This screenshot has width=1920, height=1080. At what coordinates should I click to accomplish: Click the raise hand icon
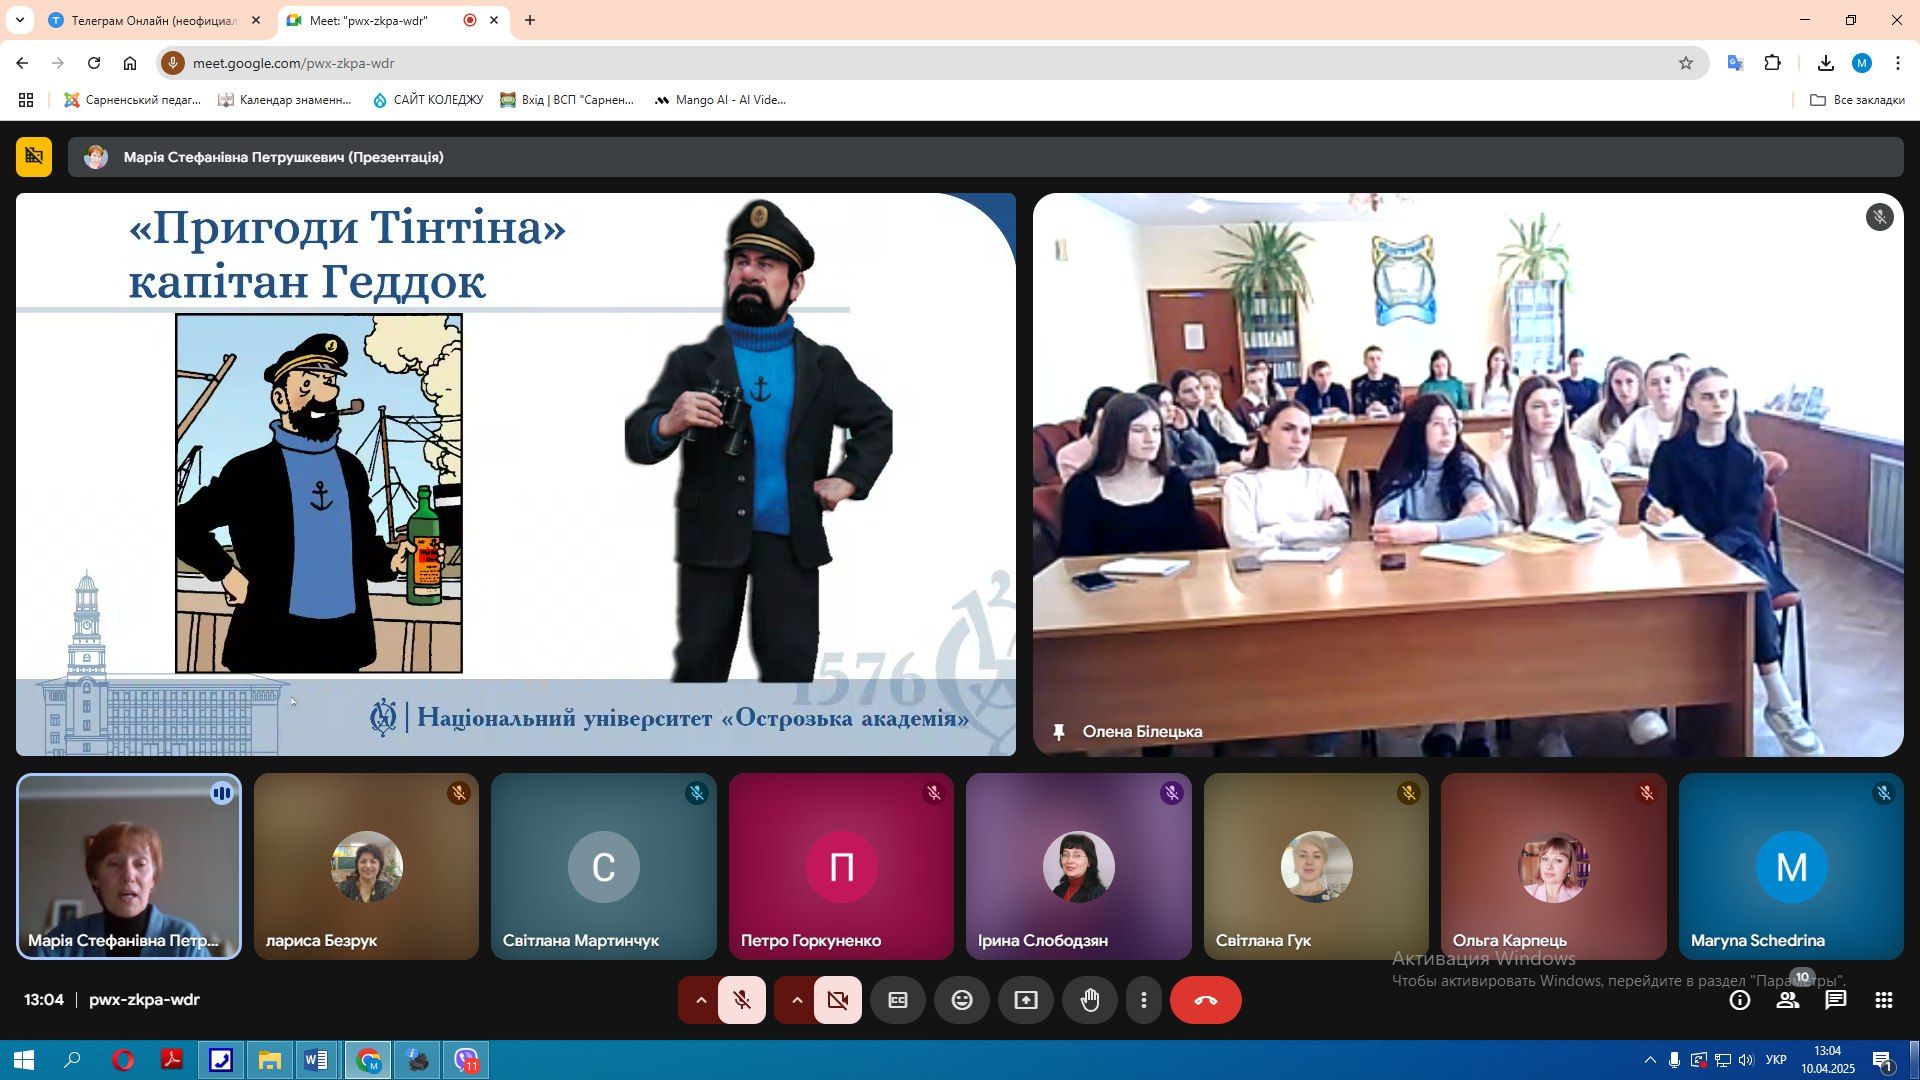1090,1000
